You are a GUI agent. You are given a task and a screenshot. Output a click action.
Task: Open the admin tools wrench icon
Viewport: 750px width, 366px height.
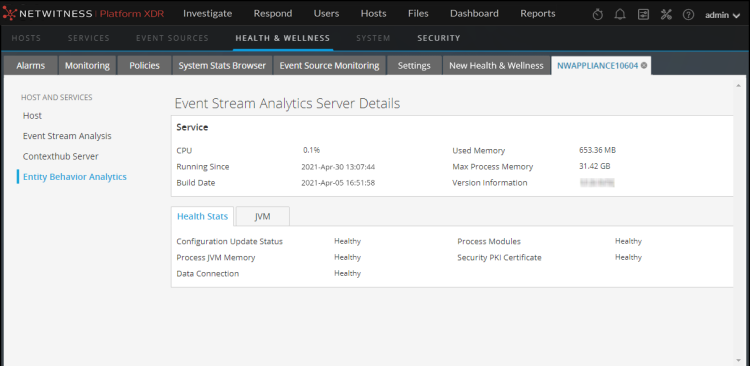[666, 14]
